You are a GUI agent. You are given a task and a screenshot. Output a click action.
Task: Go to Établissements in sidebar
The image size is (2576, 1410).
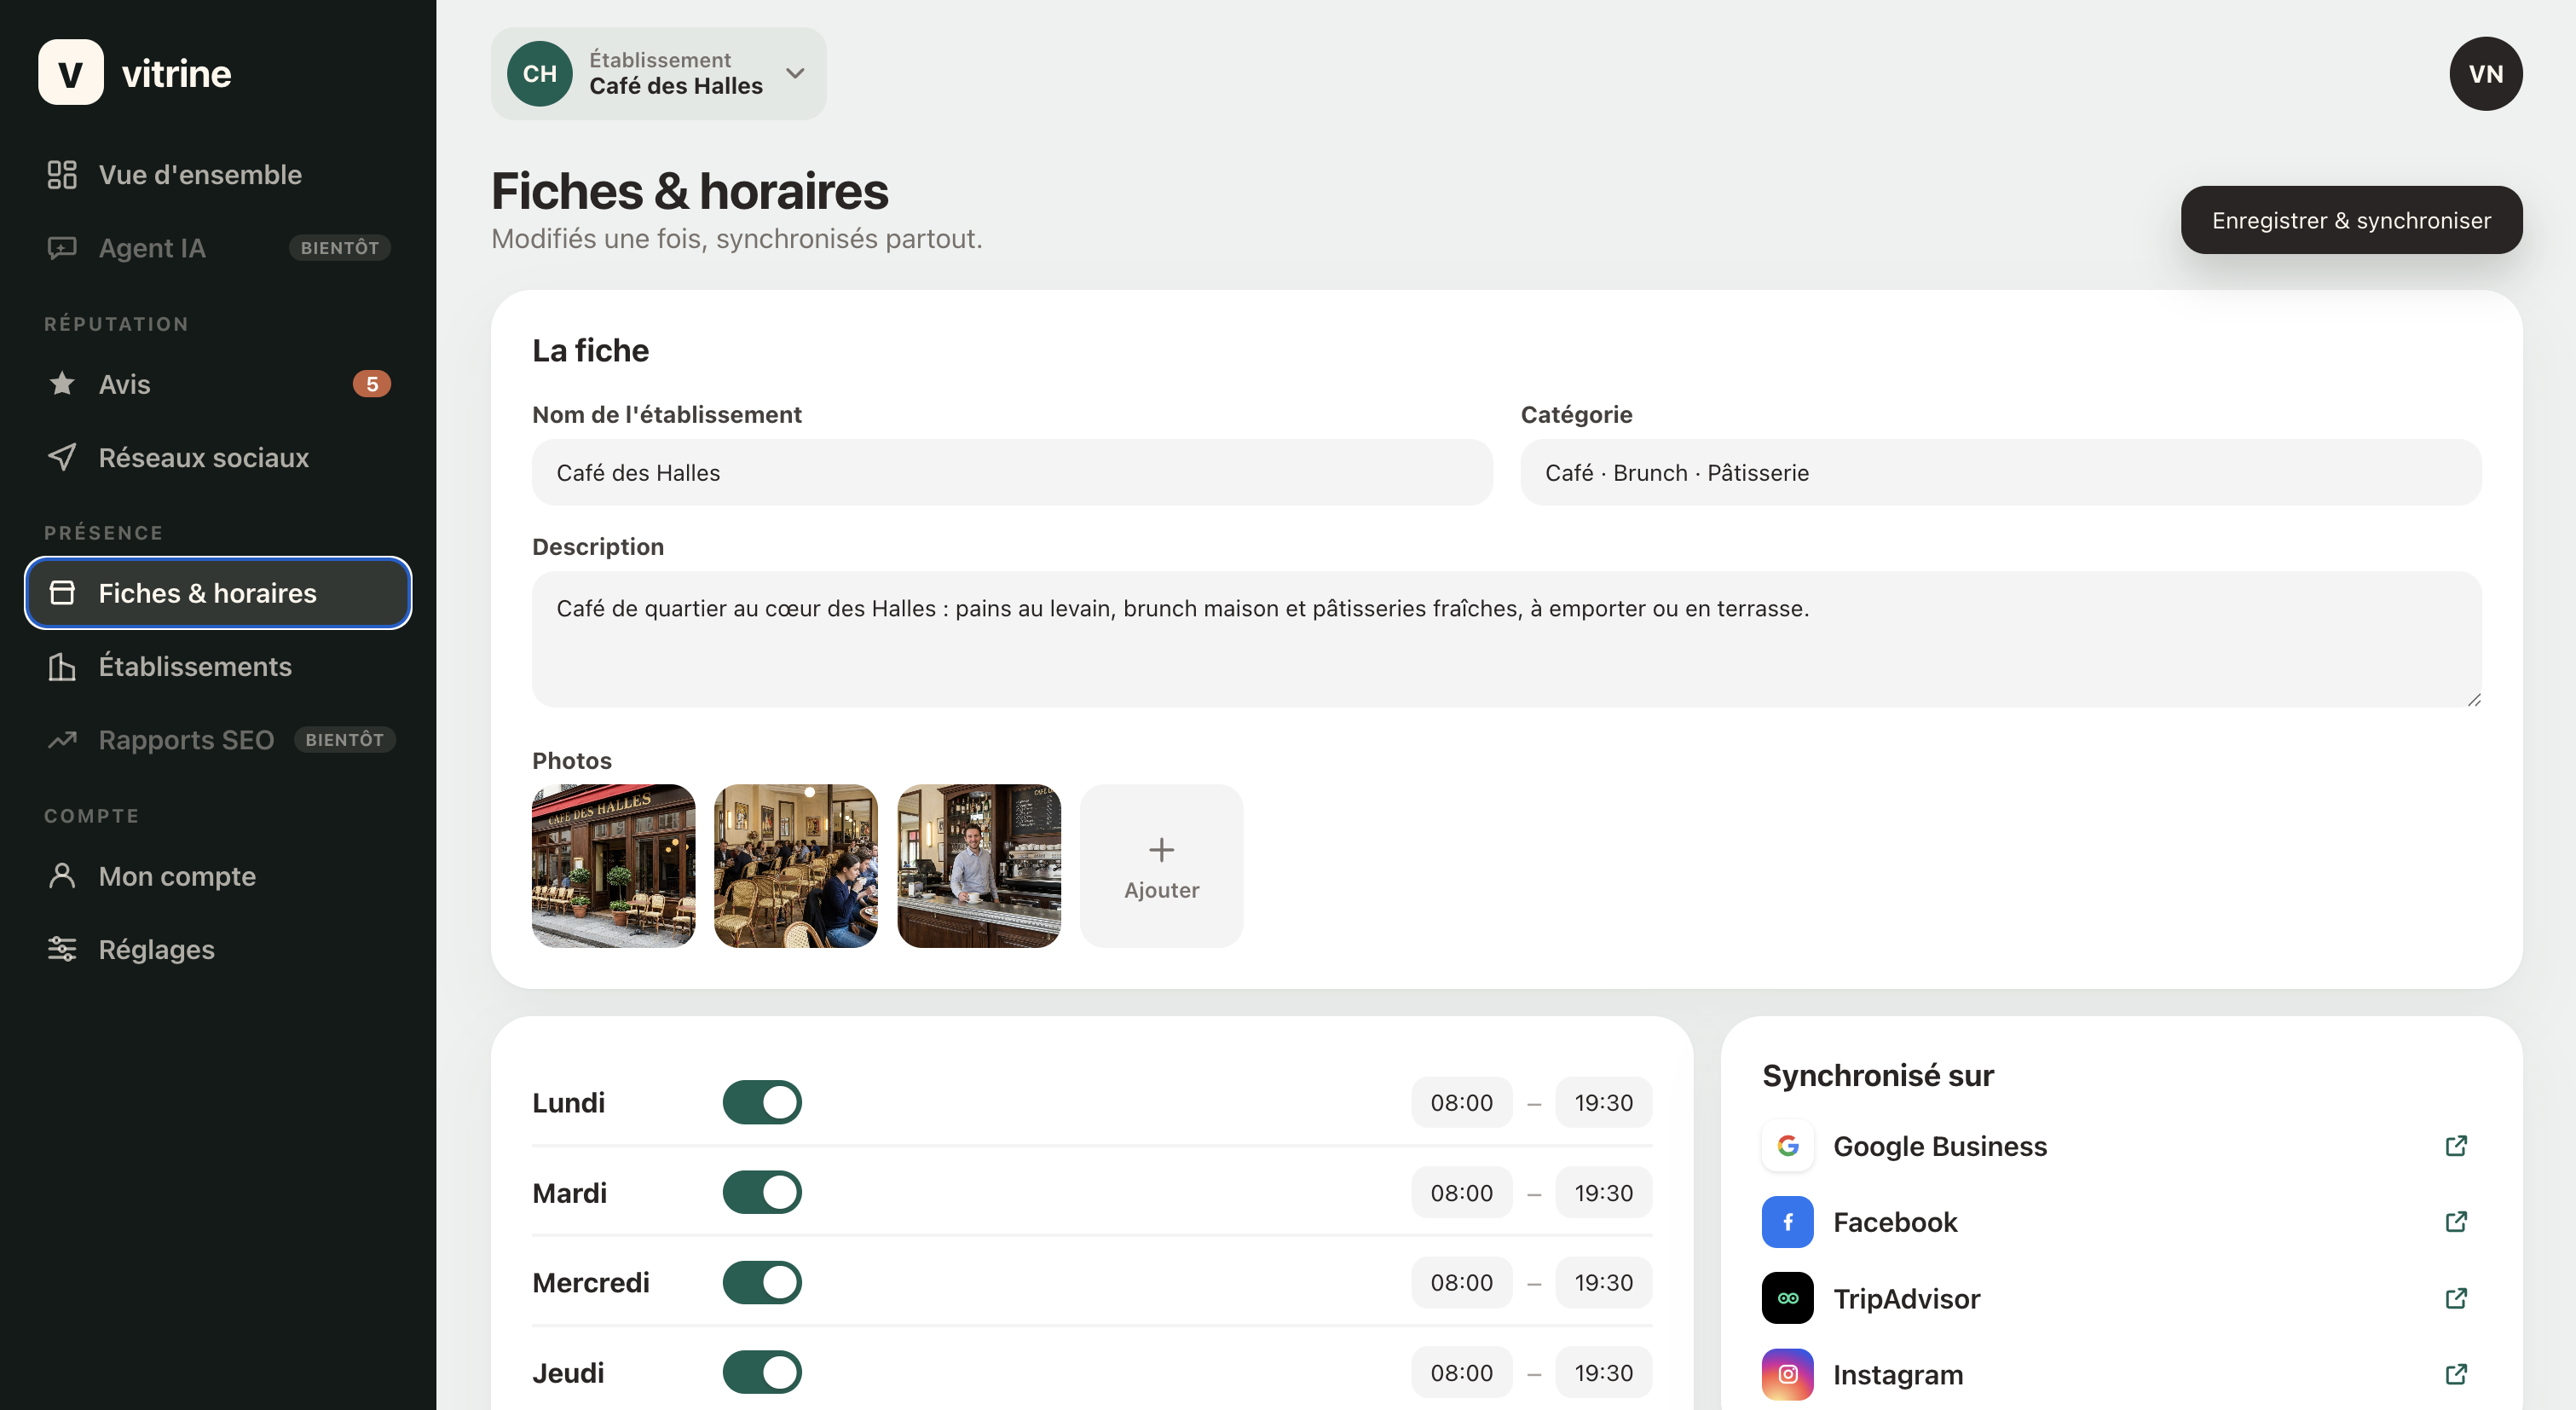(x=218, y=667)
